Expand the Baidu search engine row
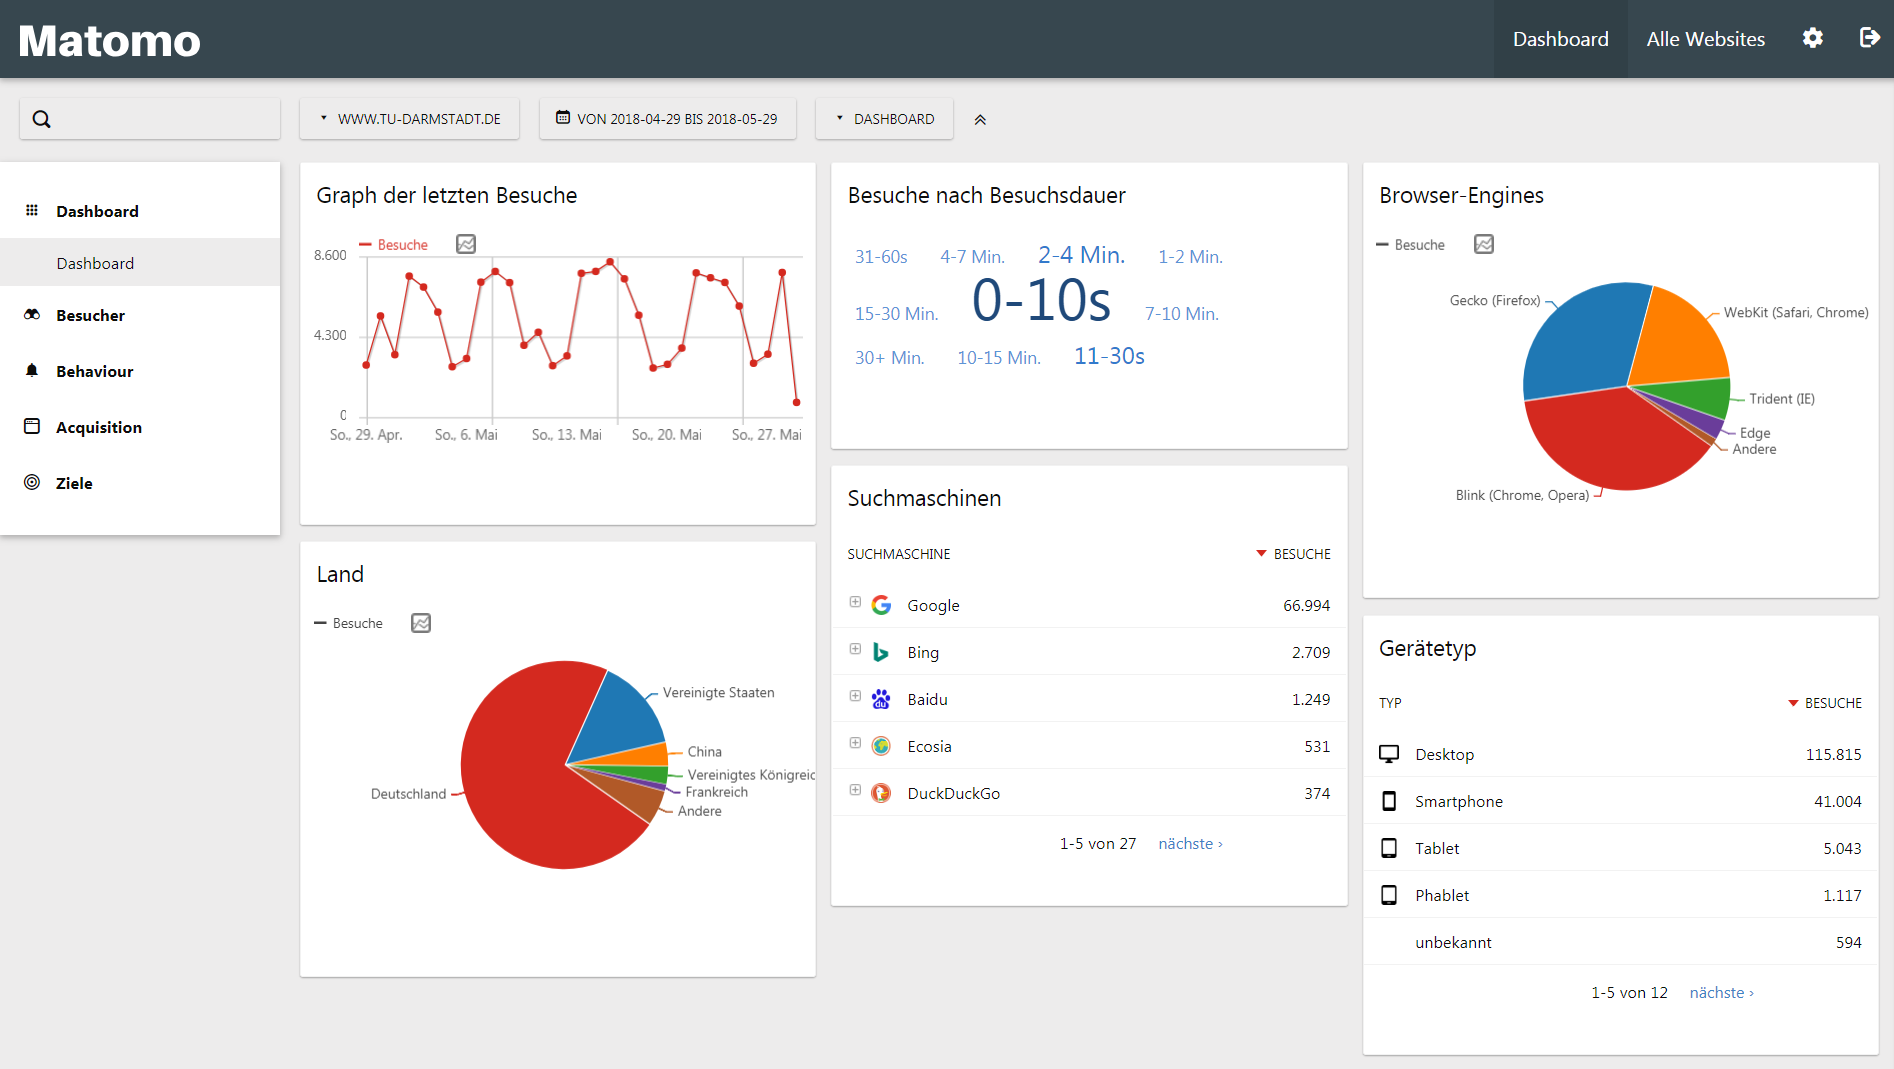Image resolution: width=1894 pixels, height=1069 pixels. click(855, 696)
